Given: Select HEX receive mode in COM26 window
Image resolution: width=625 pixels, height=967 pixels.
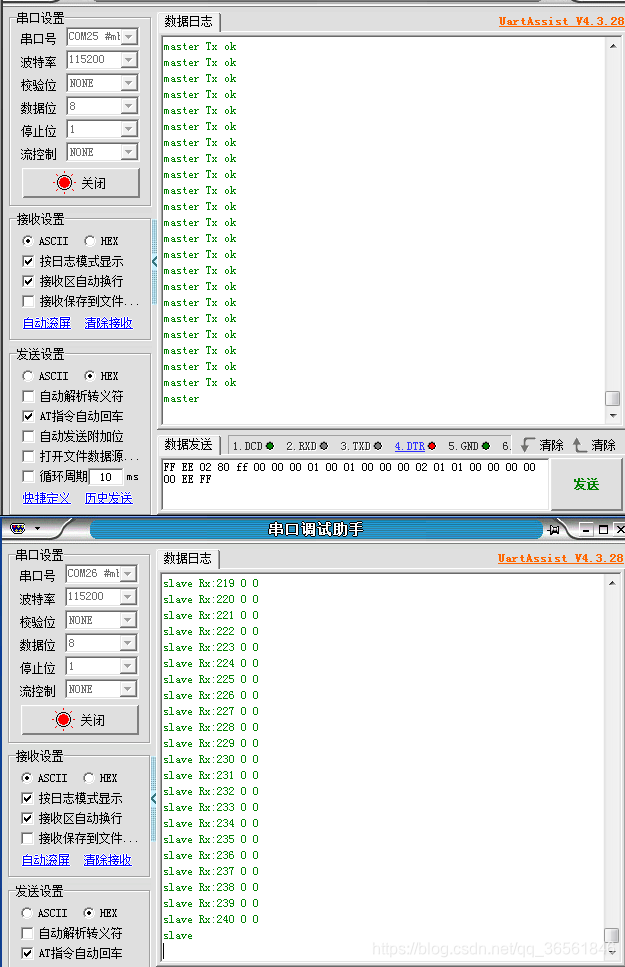Looking at the screenshot, I should coord(89,778).
